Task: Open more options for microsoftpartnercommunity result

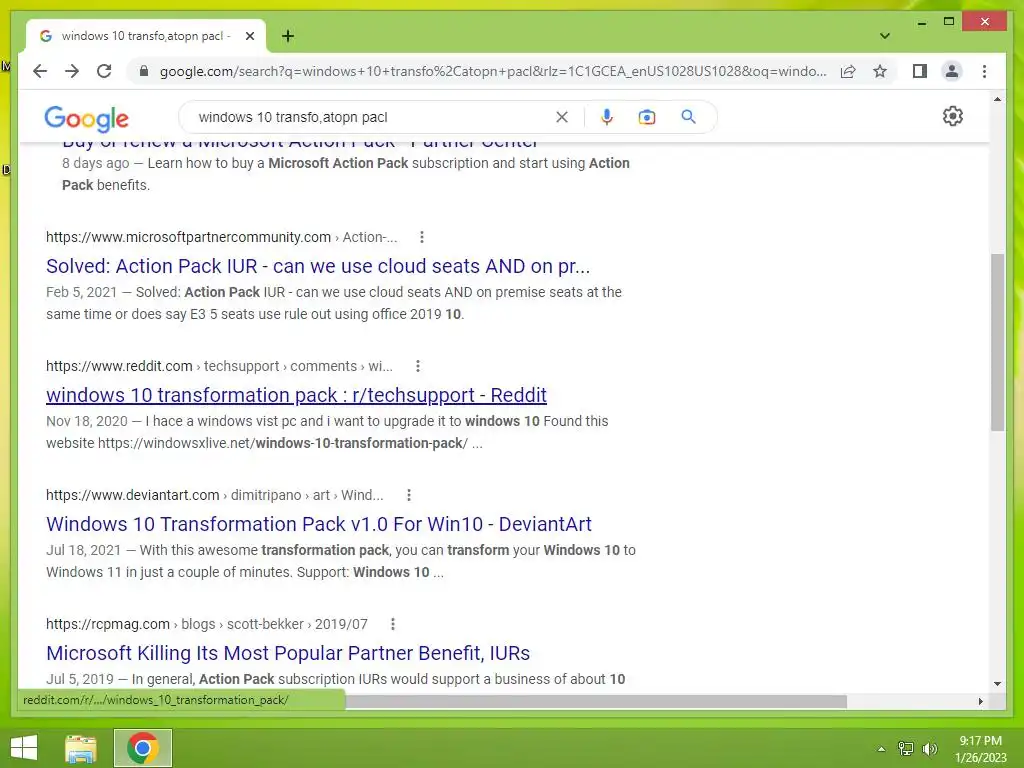Action: pos(422,237)
